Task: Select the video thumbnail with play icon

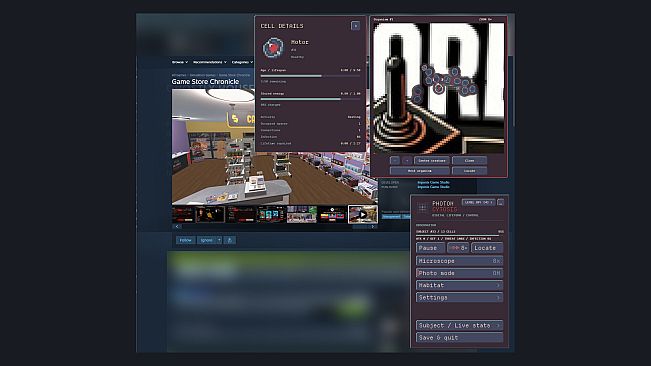Action: click(x=362, y=214)
